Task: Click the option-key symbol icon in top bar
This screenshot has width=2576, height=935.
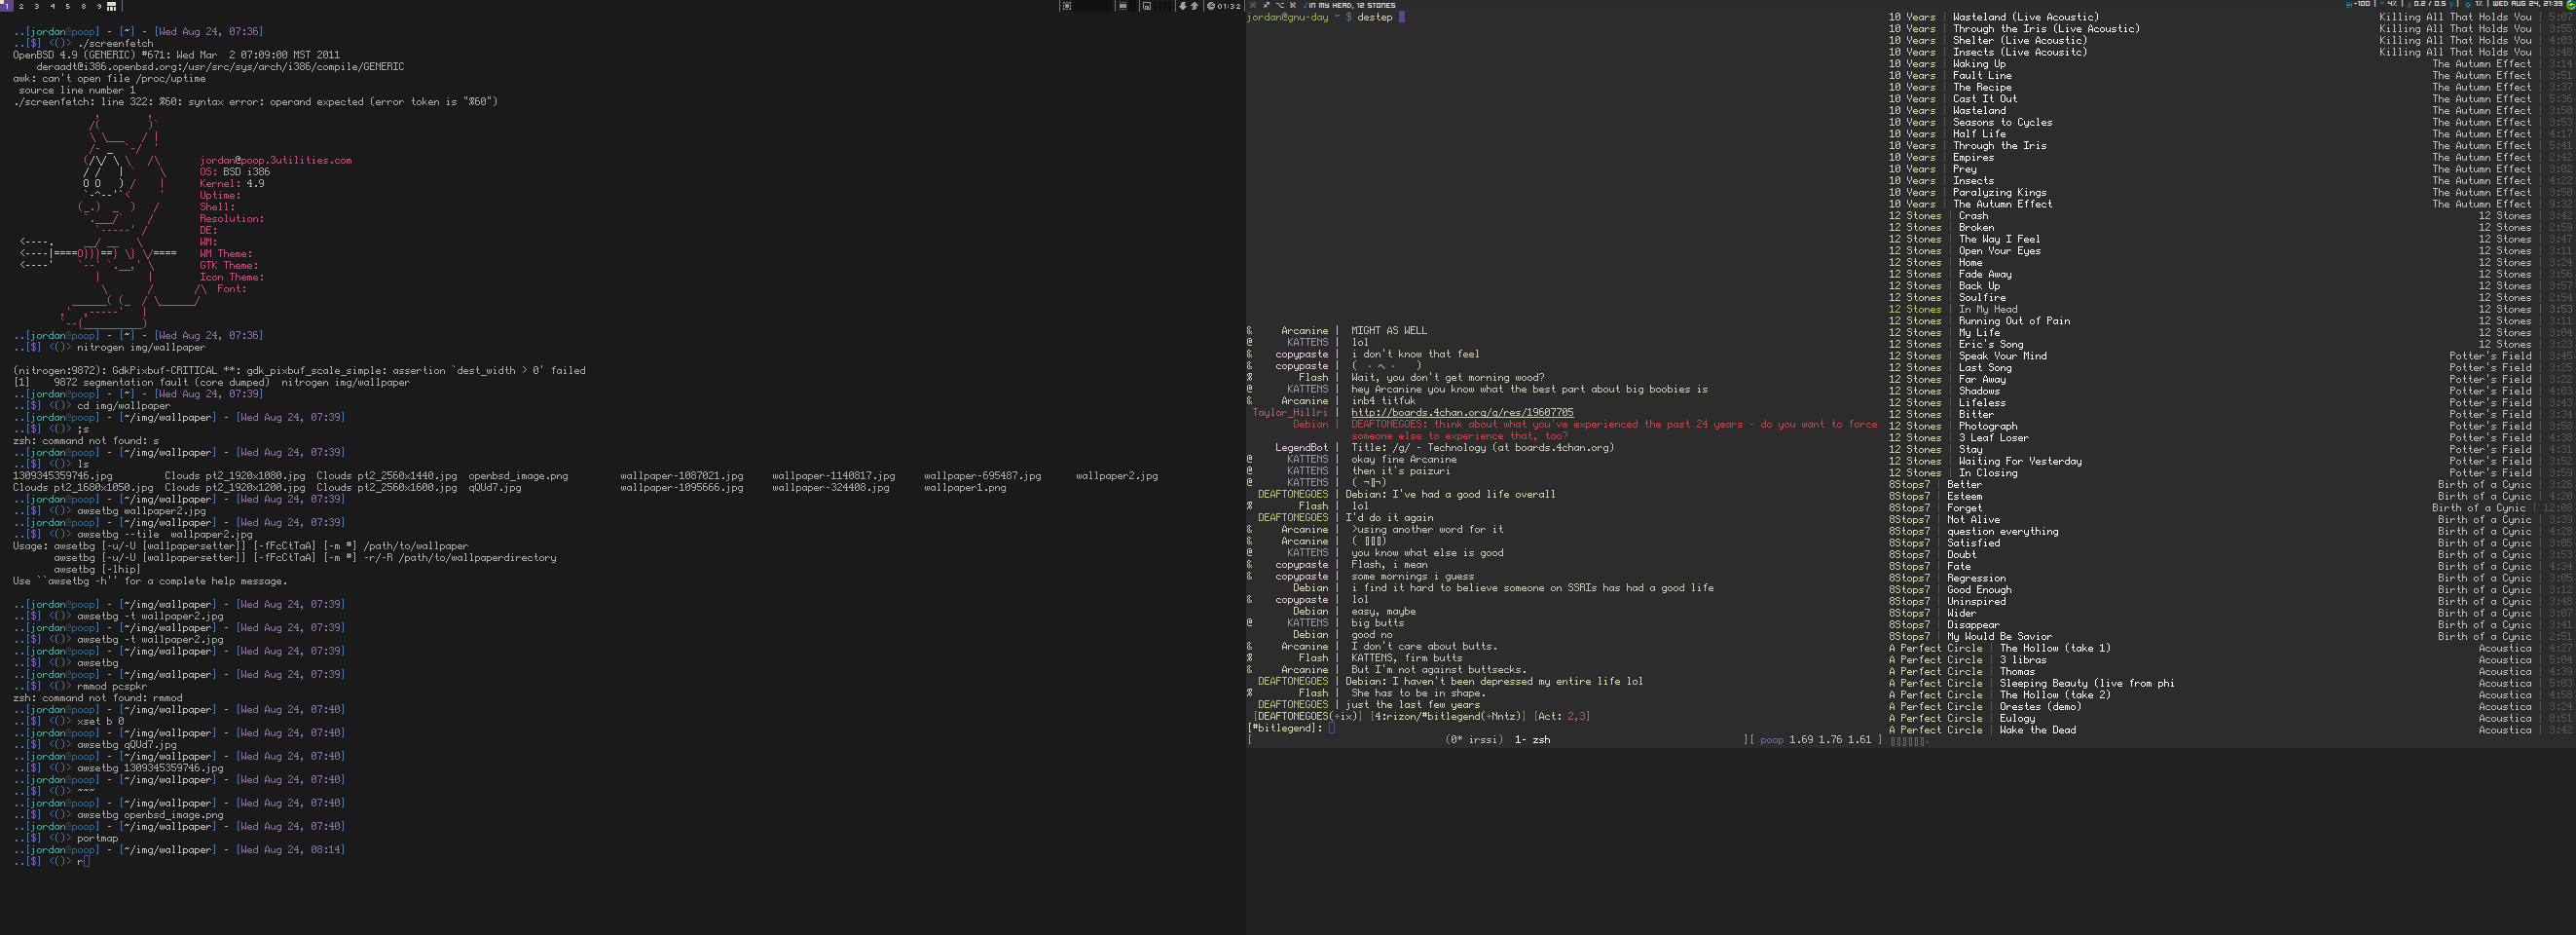Action: coord(1279,5)
